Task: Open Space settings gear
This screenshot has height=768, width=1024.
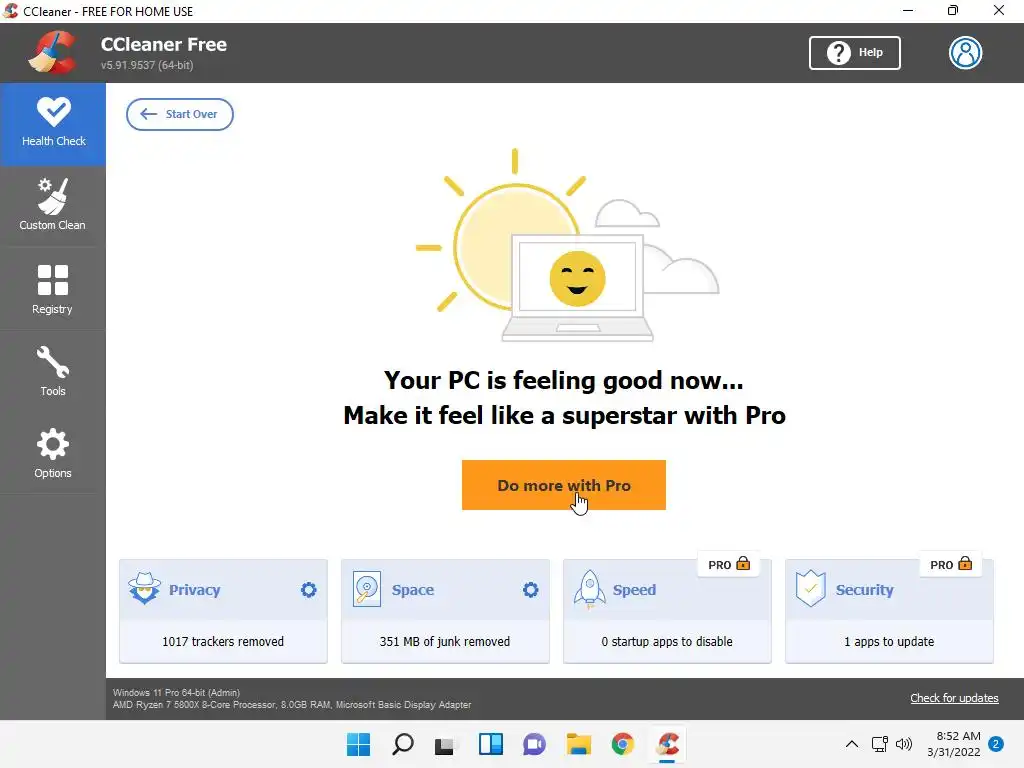Action: pyautogui.click(x=530, y=590)
